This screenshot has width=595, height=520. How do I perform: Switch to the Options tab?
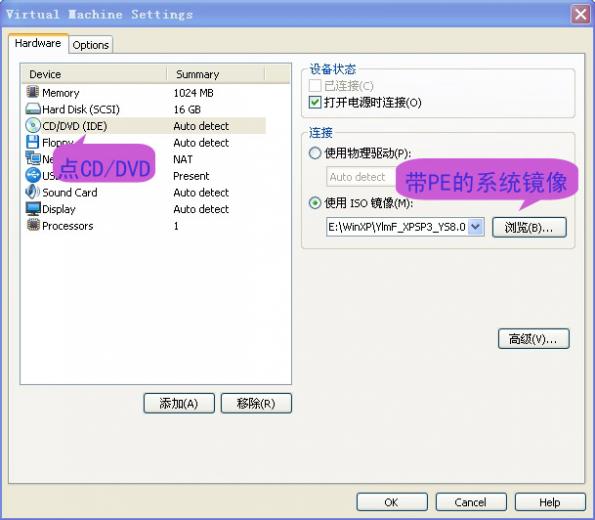coord(90,45)
